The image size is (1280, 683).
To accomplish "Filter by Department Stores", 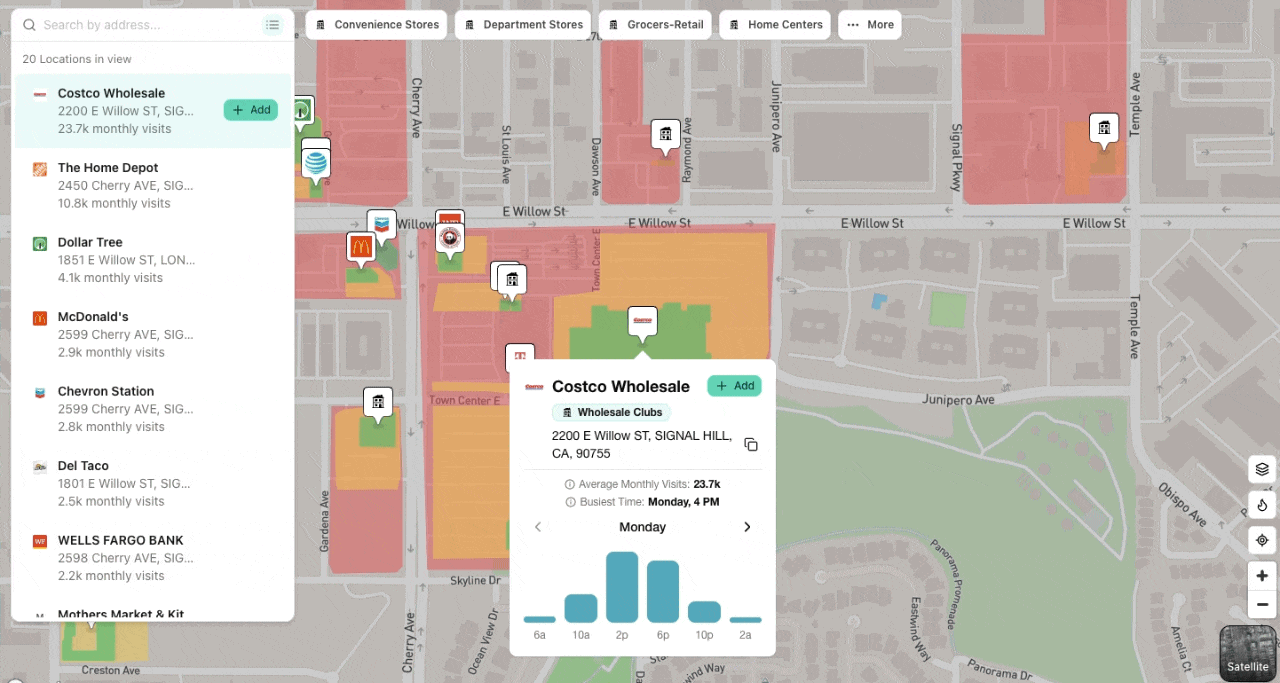I will click(x=522, y=25).
